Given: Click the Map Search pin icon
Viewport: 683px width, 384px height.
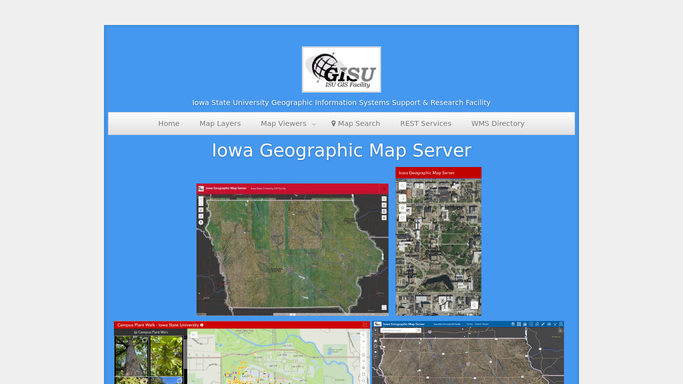Looking at the screenshot, I should point(333,124).
